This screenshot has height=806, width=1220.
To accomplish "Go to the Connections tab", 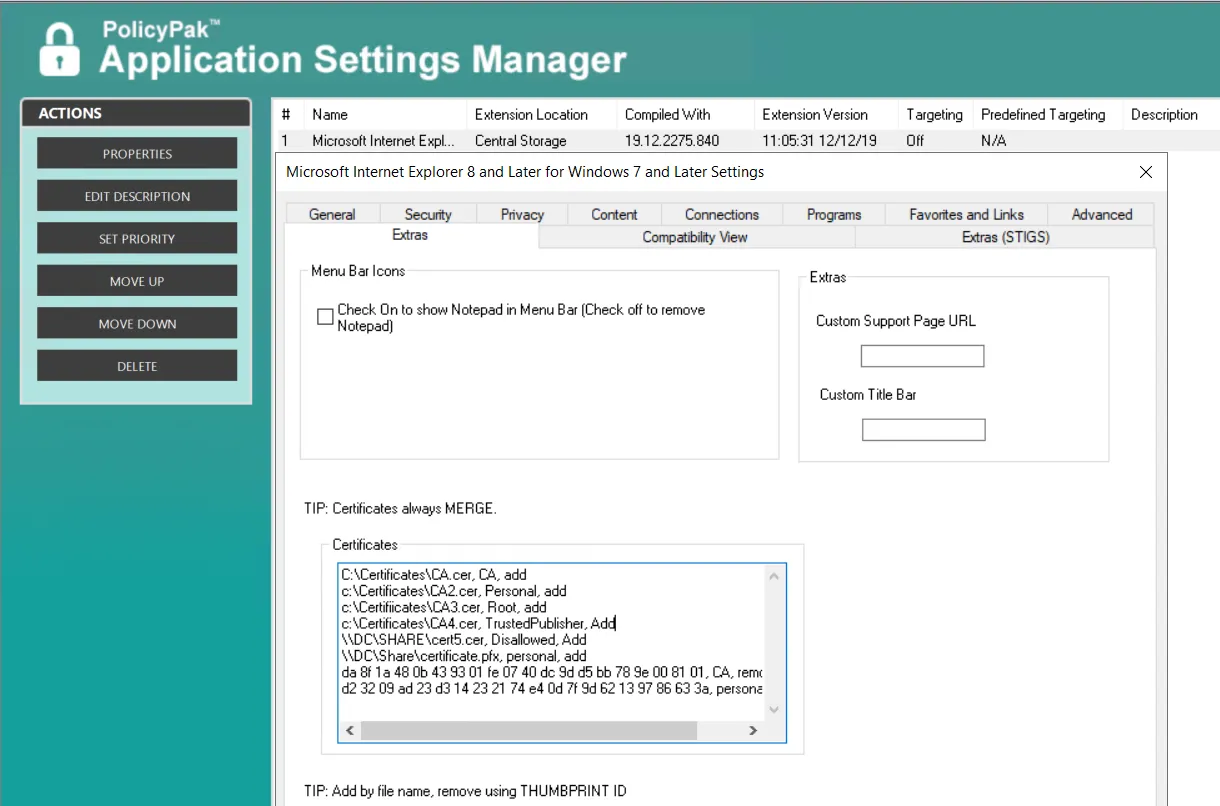I will [x=722, y=214].
